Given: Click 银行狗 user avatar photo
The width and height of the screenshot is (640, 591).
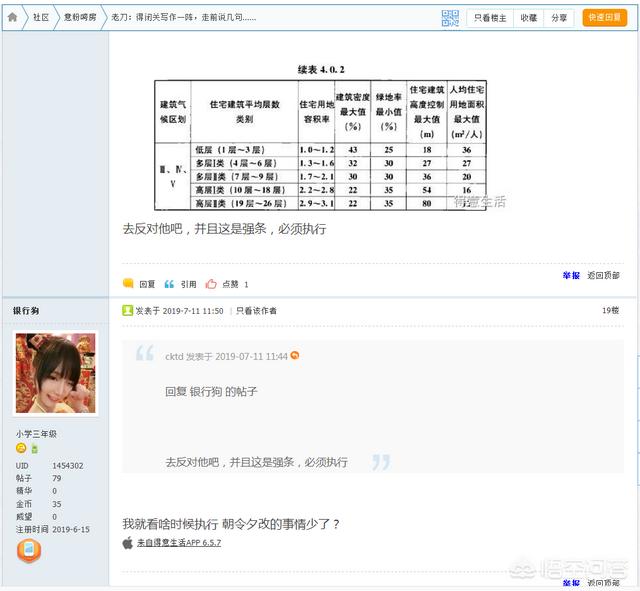Looking at the screenshot, I should (x=54, y=373).
